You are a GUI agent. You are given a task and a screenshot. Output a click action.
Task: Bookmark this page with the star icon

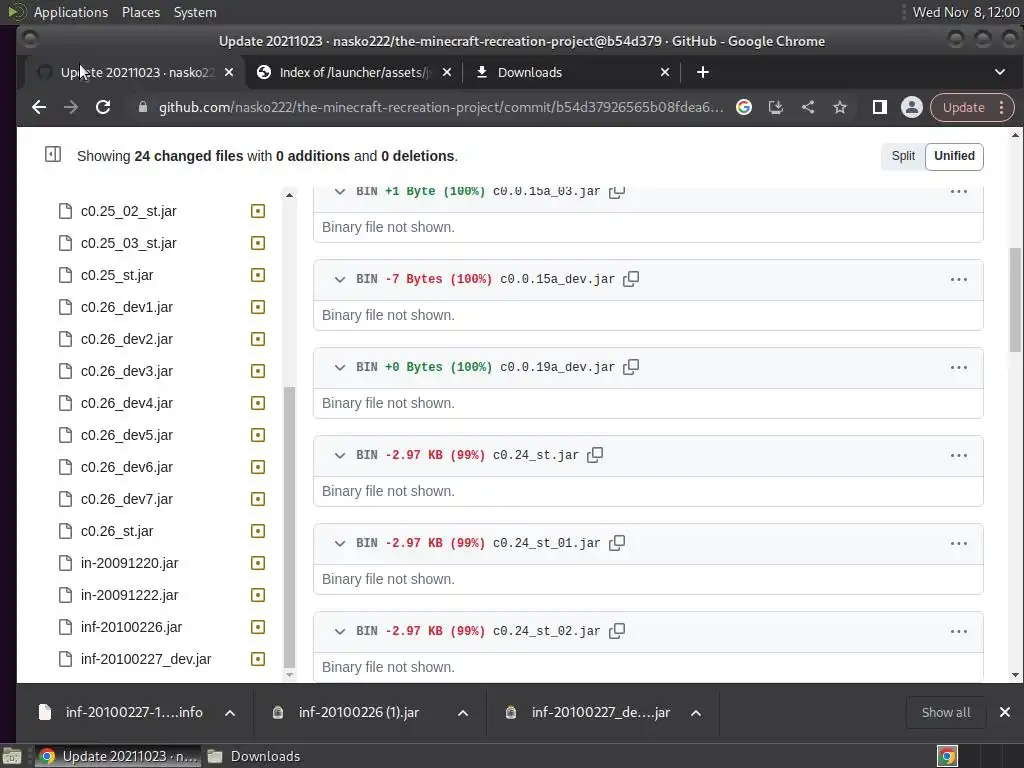840,107
